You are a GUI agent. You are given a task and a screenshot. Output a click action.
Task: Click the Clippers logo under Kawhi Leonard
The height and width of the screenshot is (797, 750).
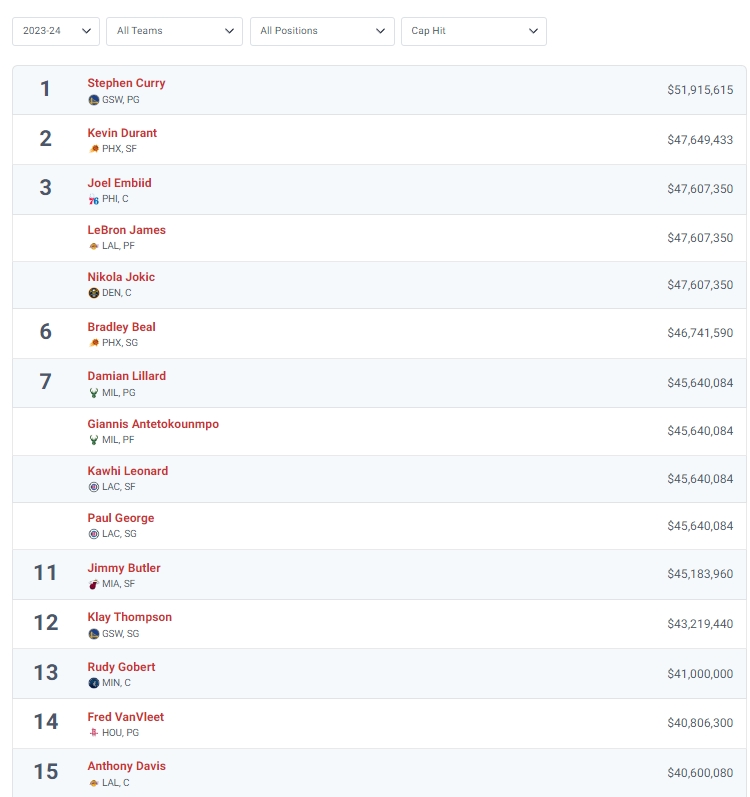point(93,487)
